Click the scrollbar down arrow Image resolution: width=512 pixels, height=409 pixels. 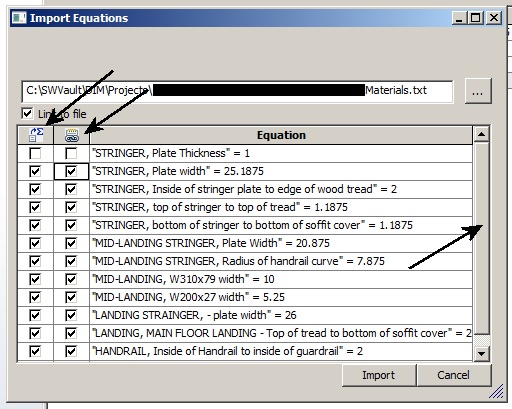[481, 353]
